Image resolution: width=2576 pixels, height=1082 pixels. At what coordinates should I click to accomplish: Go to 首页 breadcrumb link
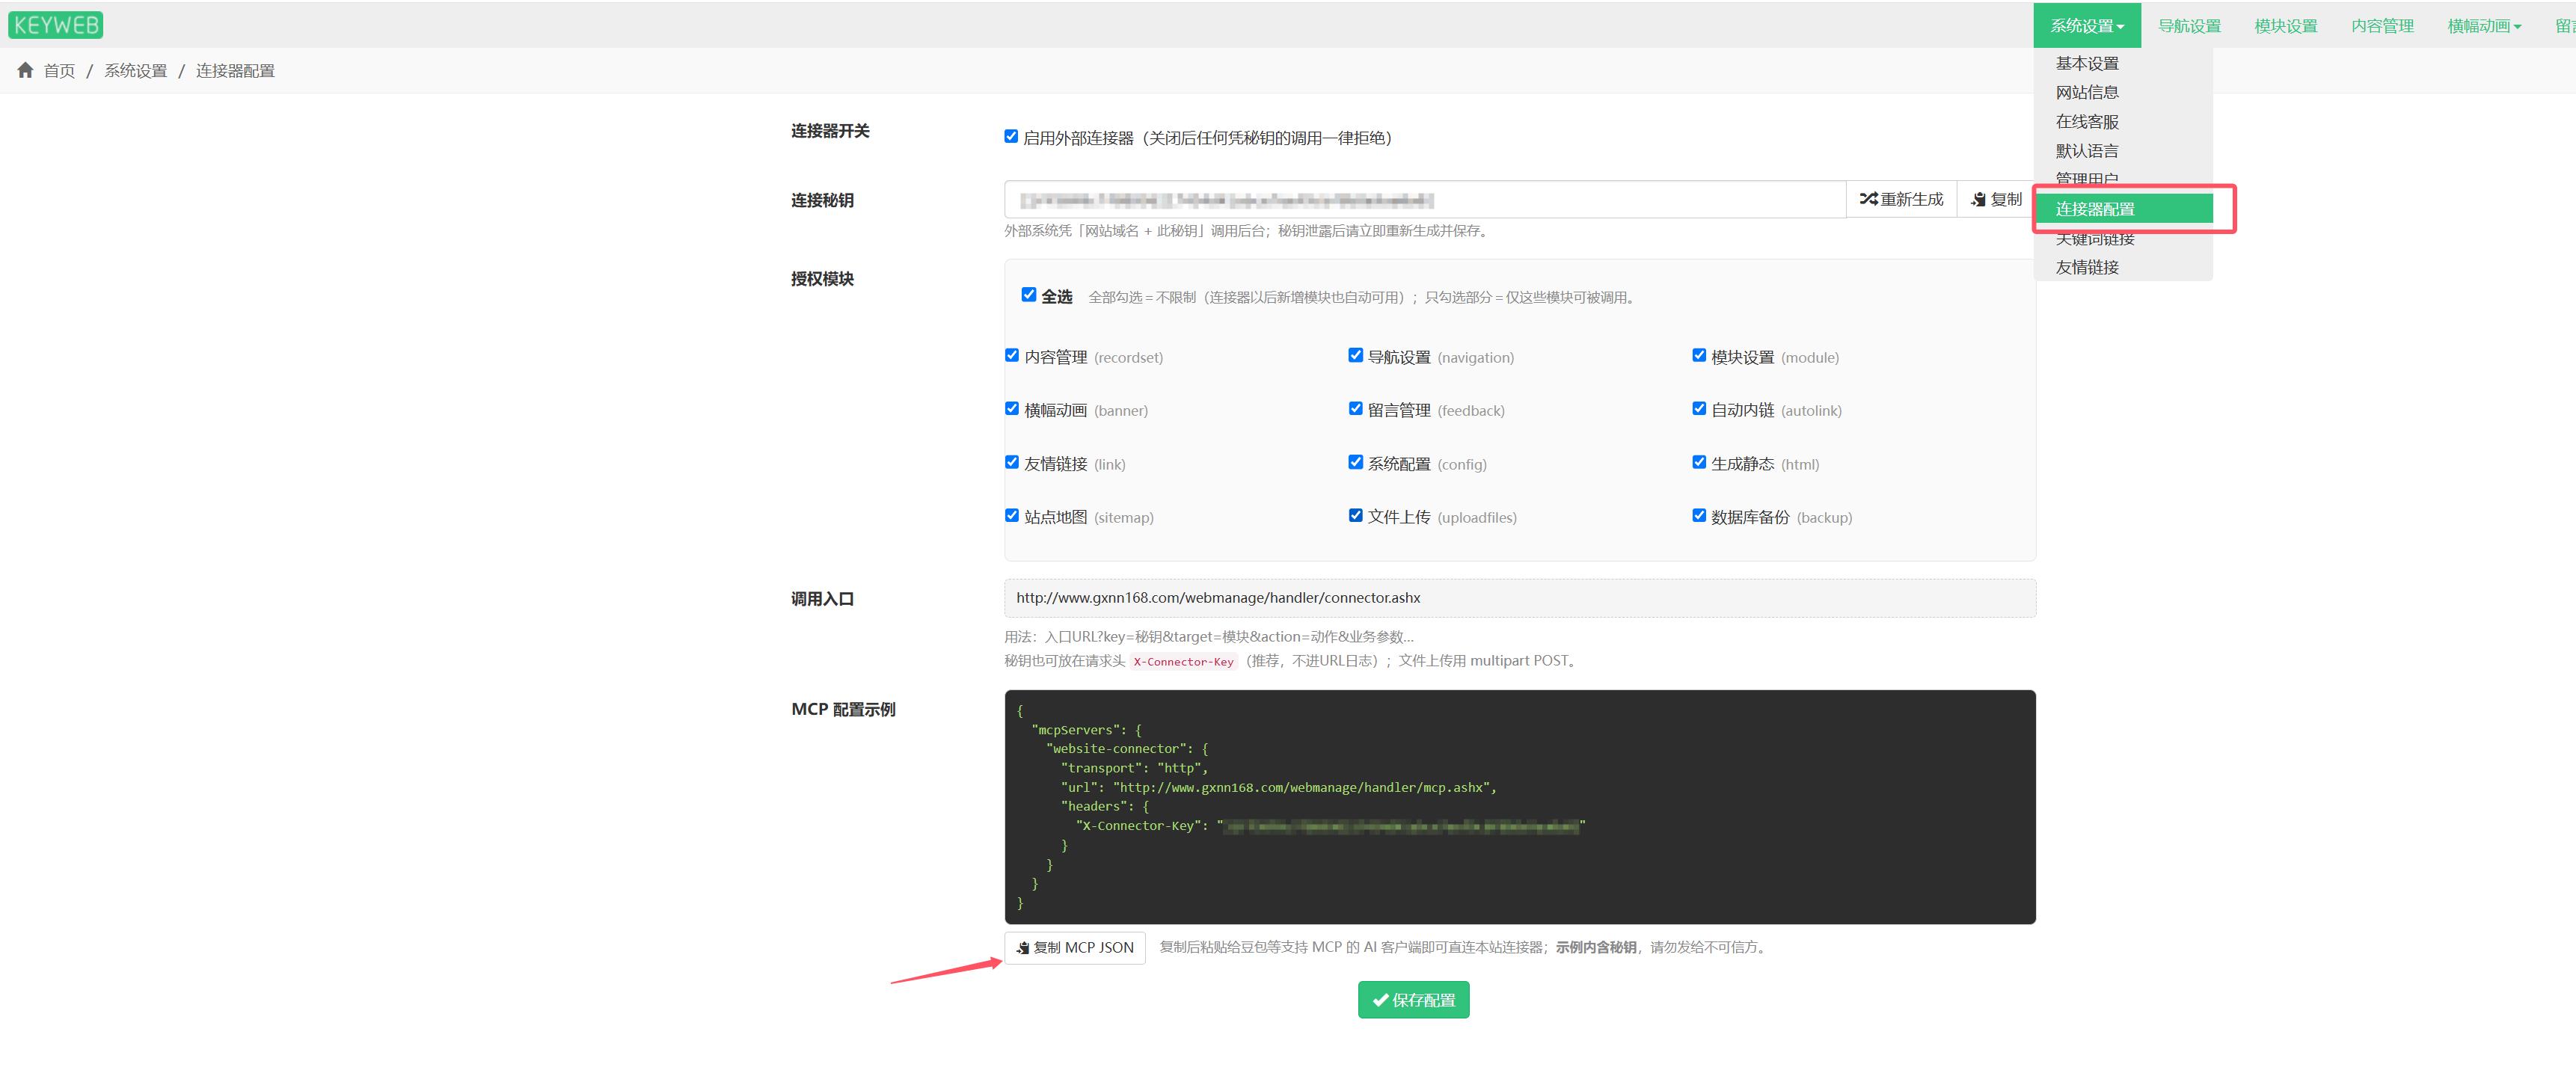pos(59,70)
